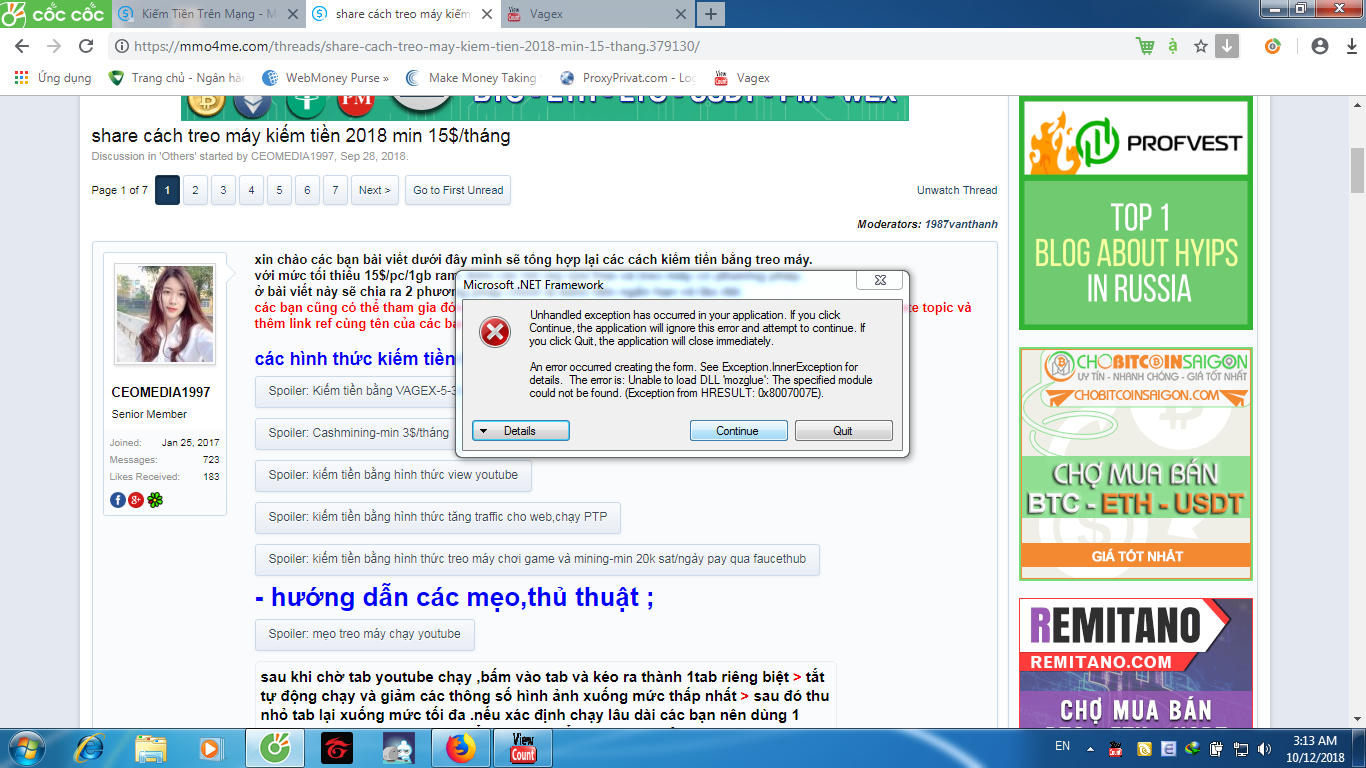
Task: Expand spoiler 'mẹo treo máy chạy youtube'
Action: click(x=365, y=634)
